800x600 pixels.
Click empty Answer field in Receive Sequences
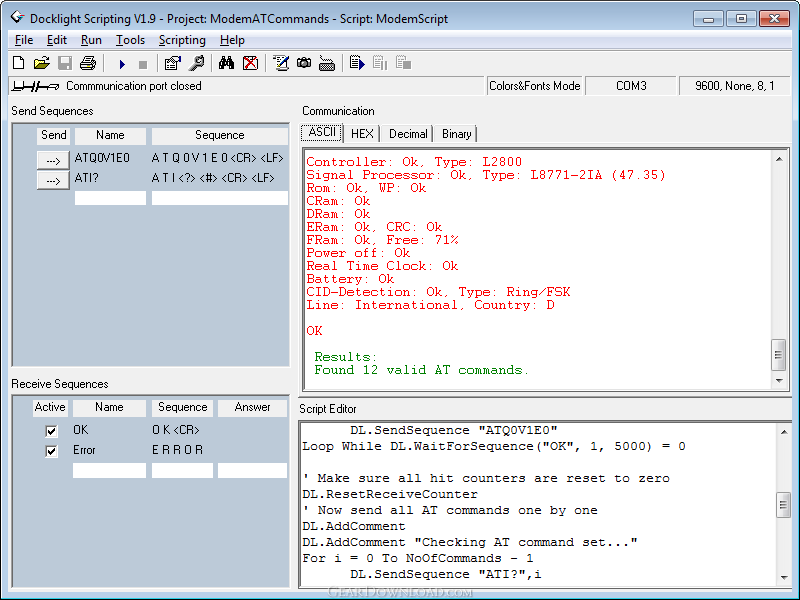pos(253,470)
